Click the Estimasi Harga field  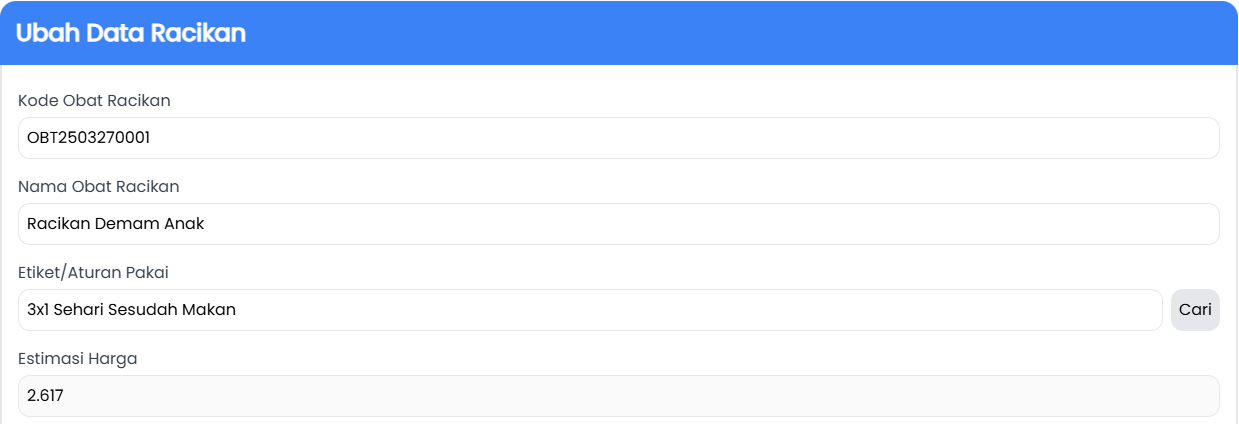(x=618, y=396)
